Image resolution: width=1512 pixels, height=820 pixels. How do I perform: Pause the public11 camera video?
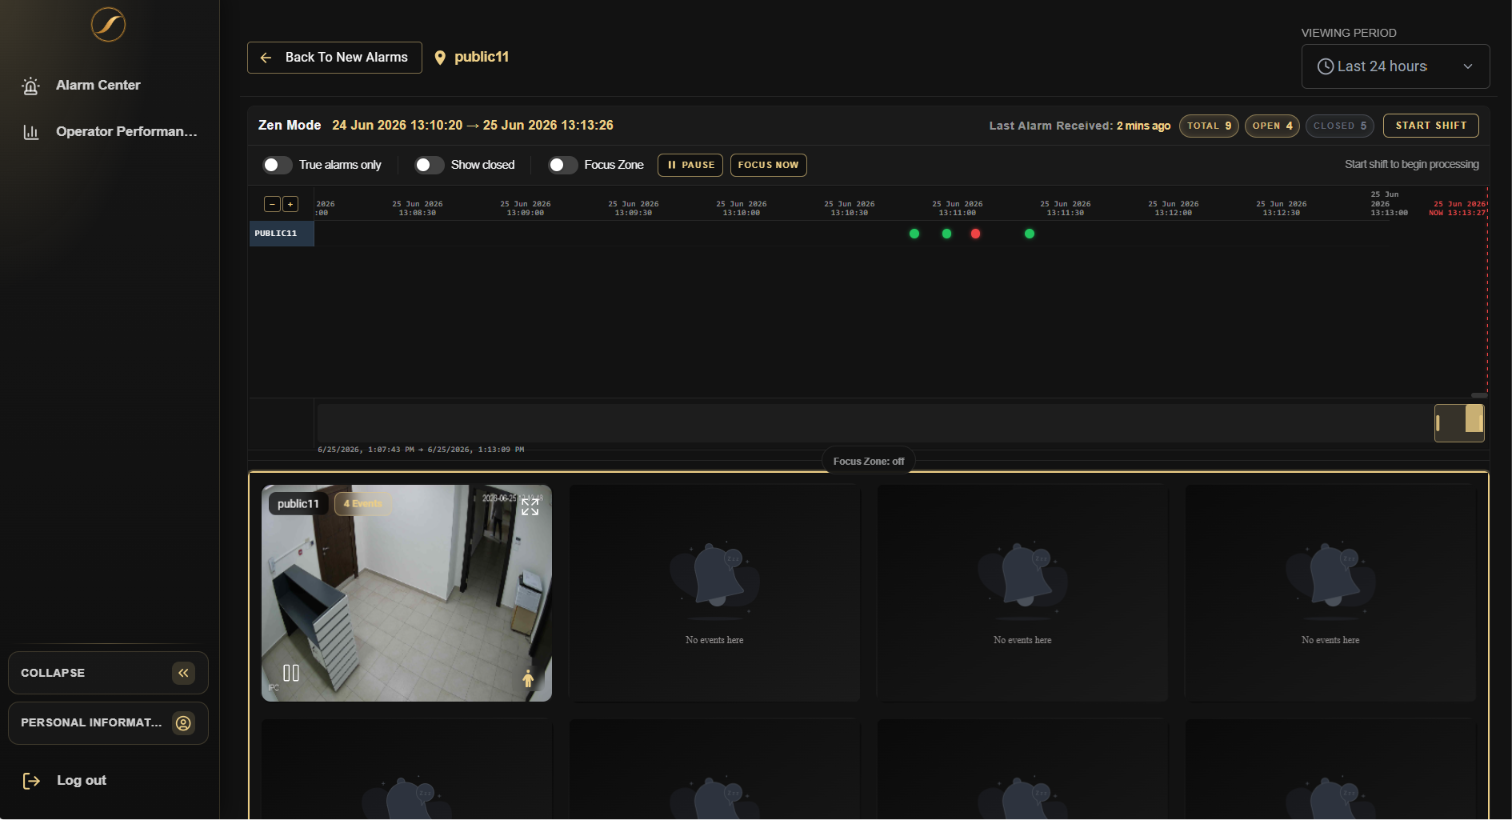click(291, 673)
